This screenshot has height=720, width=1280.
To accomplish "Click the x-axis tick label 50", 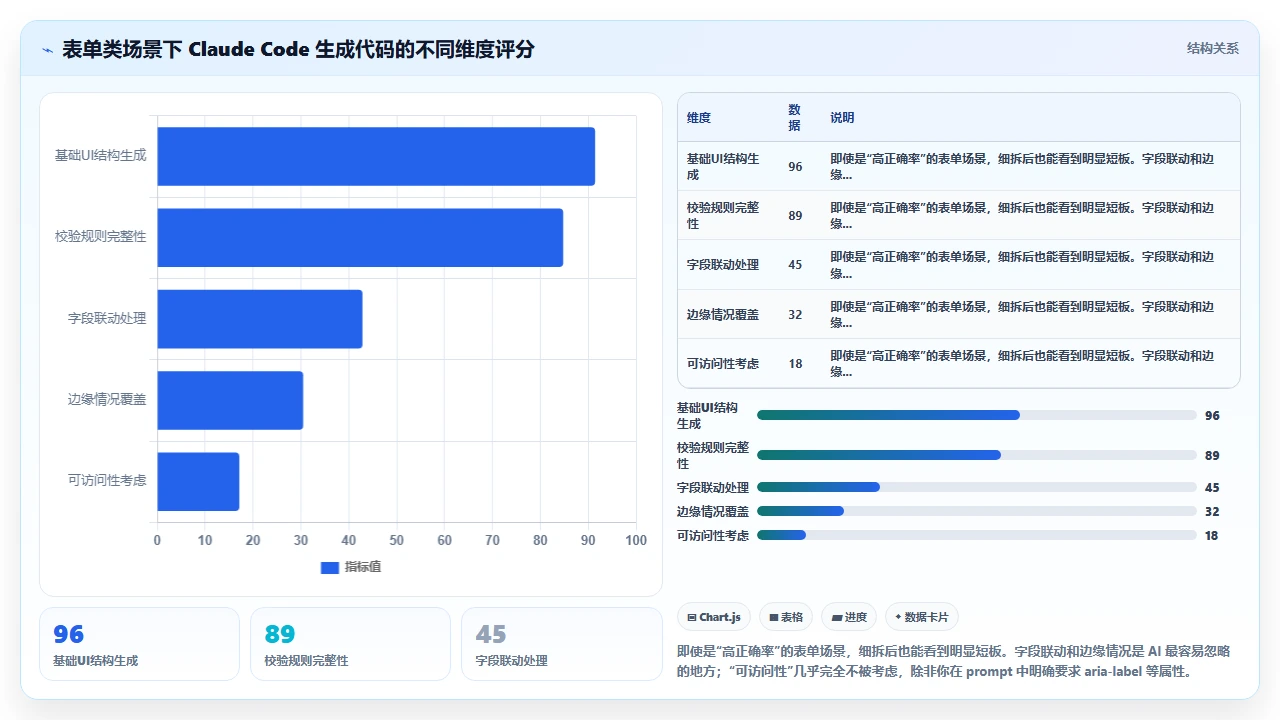I will click(397, 540).
